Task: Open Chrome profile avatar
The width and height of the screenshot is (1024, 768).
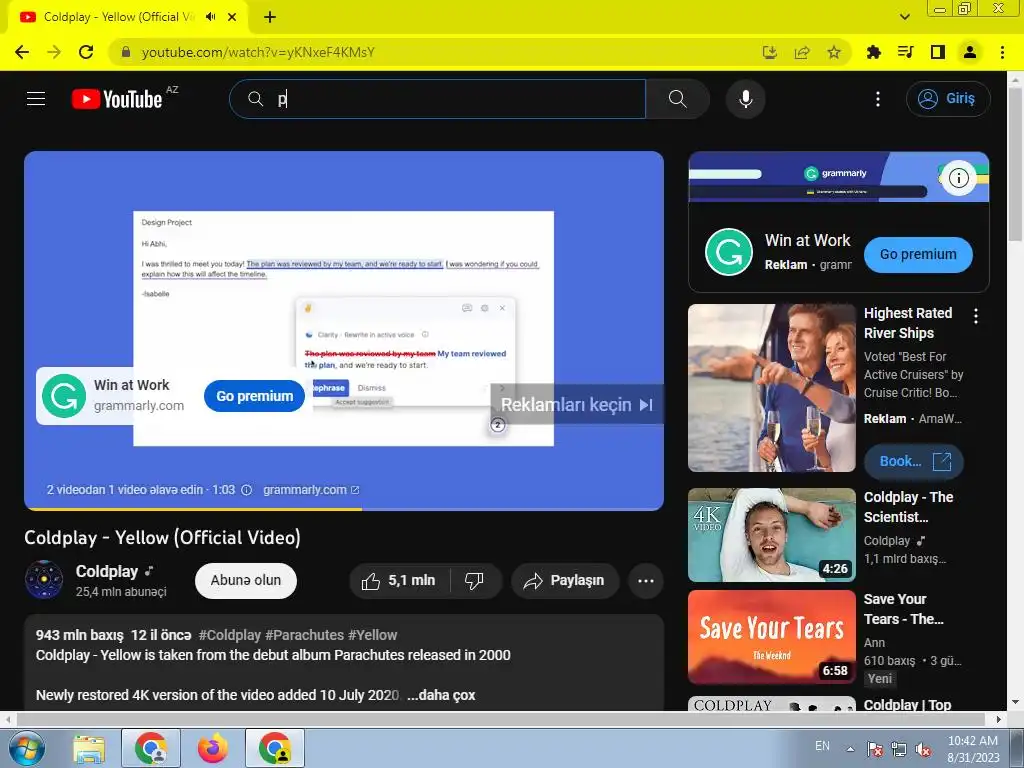Action: [970, 52]
